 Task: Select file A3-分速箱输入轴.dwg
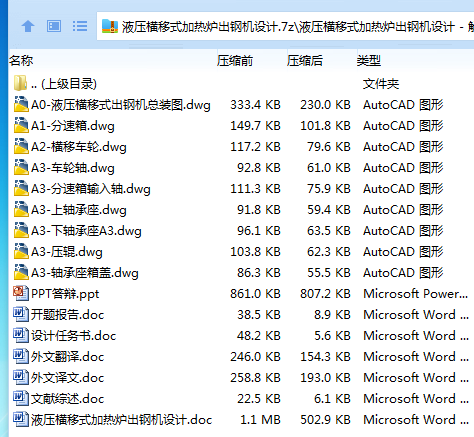pos(91,189)
